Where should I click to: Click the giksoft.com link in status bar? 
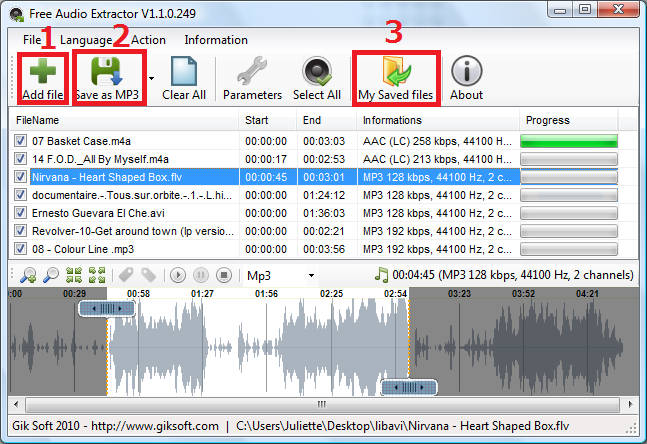(x=155, y=426)
